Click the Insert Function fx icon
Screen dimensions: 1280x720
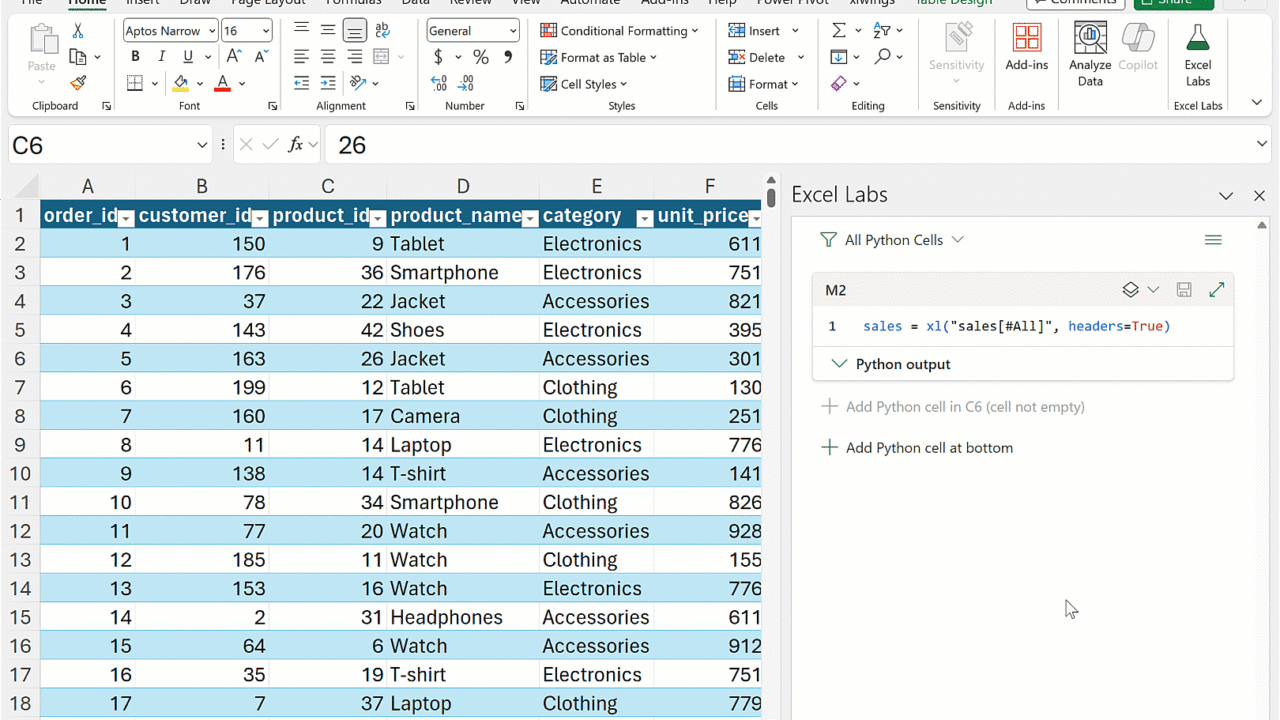(x=295, y=145)
